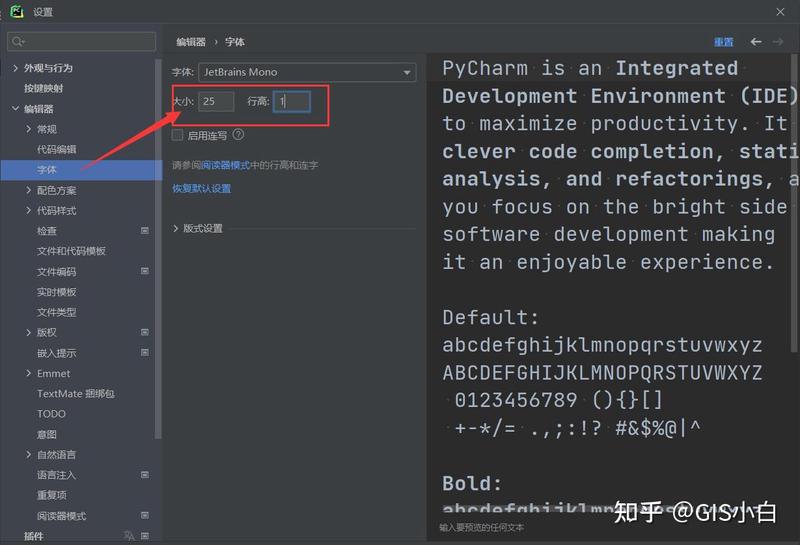Select 代码编辑 in settings tree
Viewport: 800px width, 545px height.
[57, 150]
